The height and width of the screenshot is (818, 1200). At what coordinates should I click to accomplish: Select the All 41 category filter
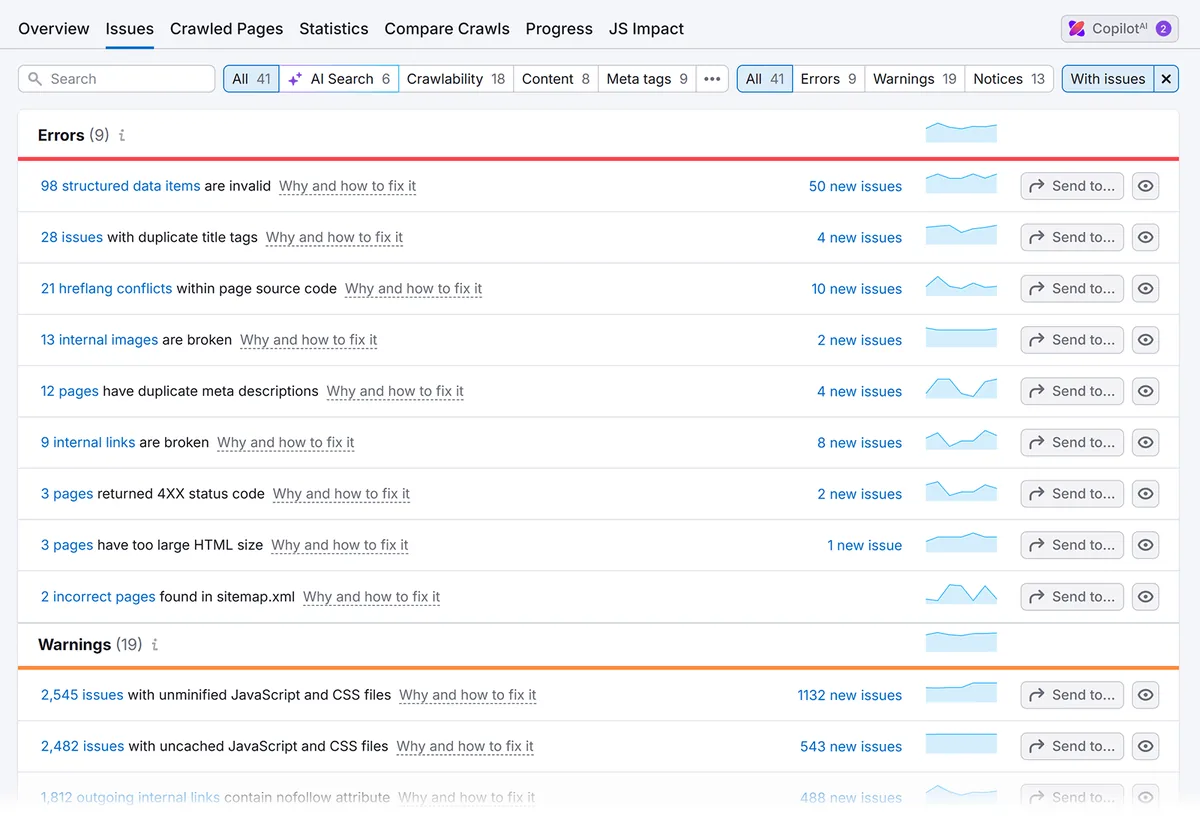pos(251,79)
